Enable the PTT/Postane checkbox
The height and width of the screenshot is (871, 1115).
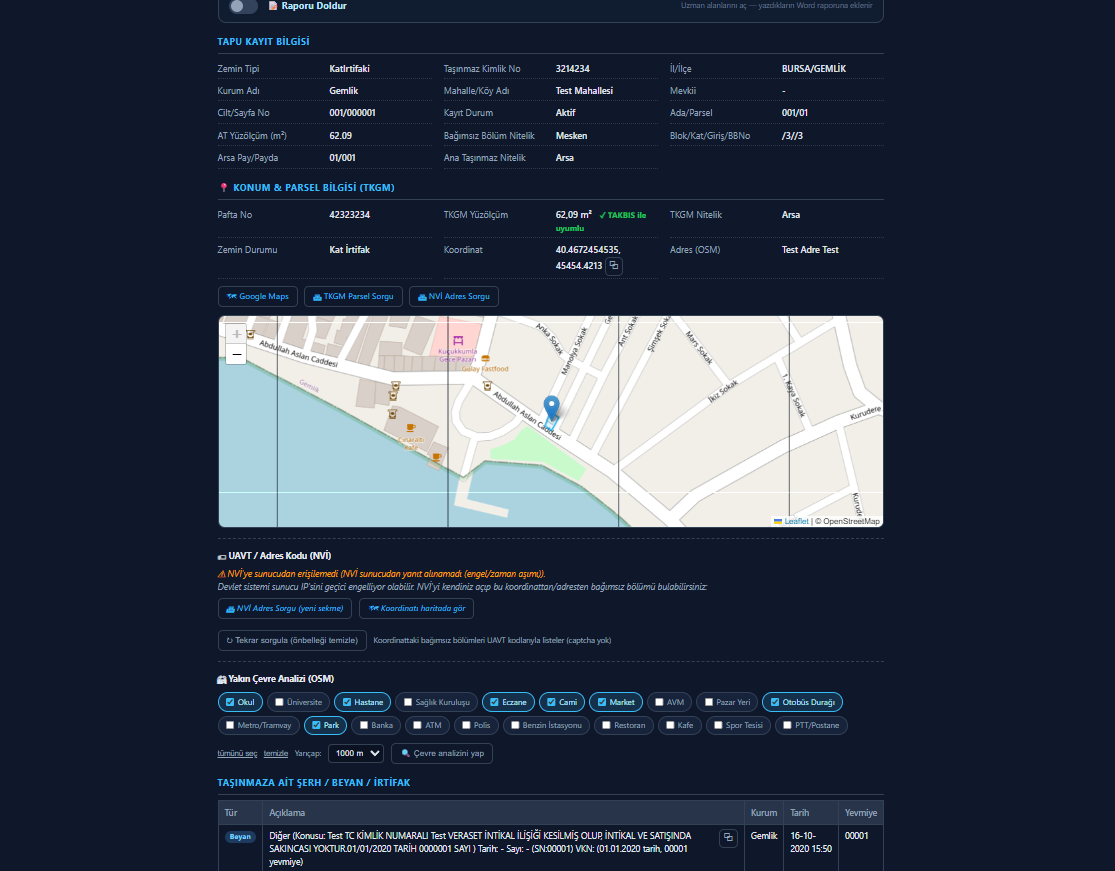click(x=787, y=726)
